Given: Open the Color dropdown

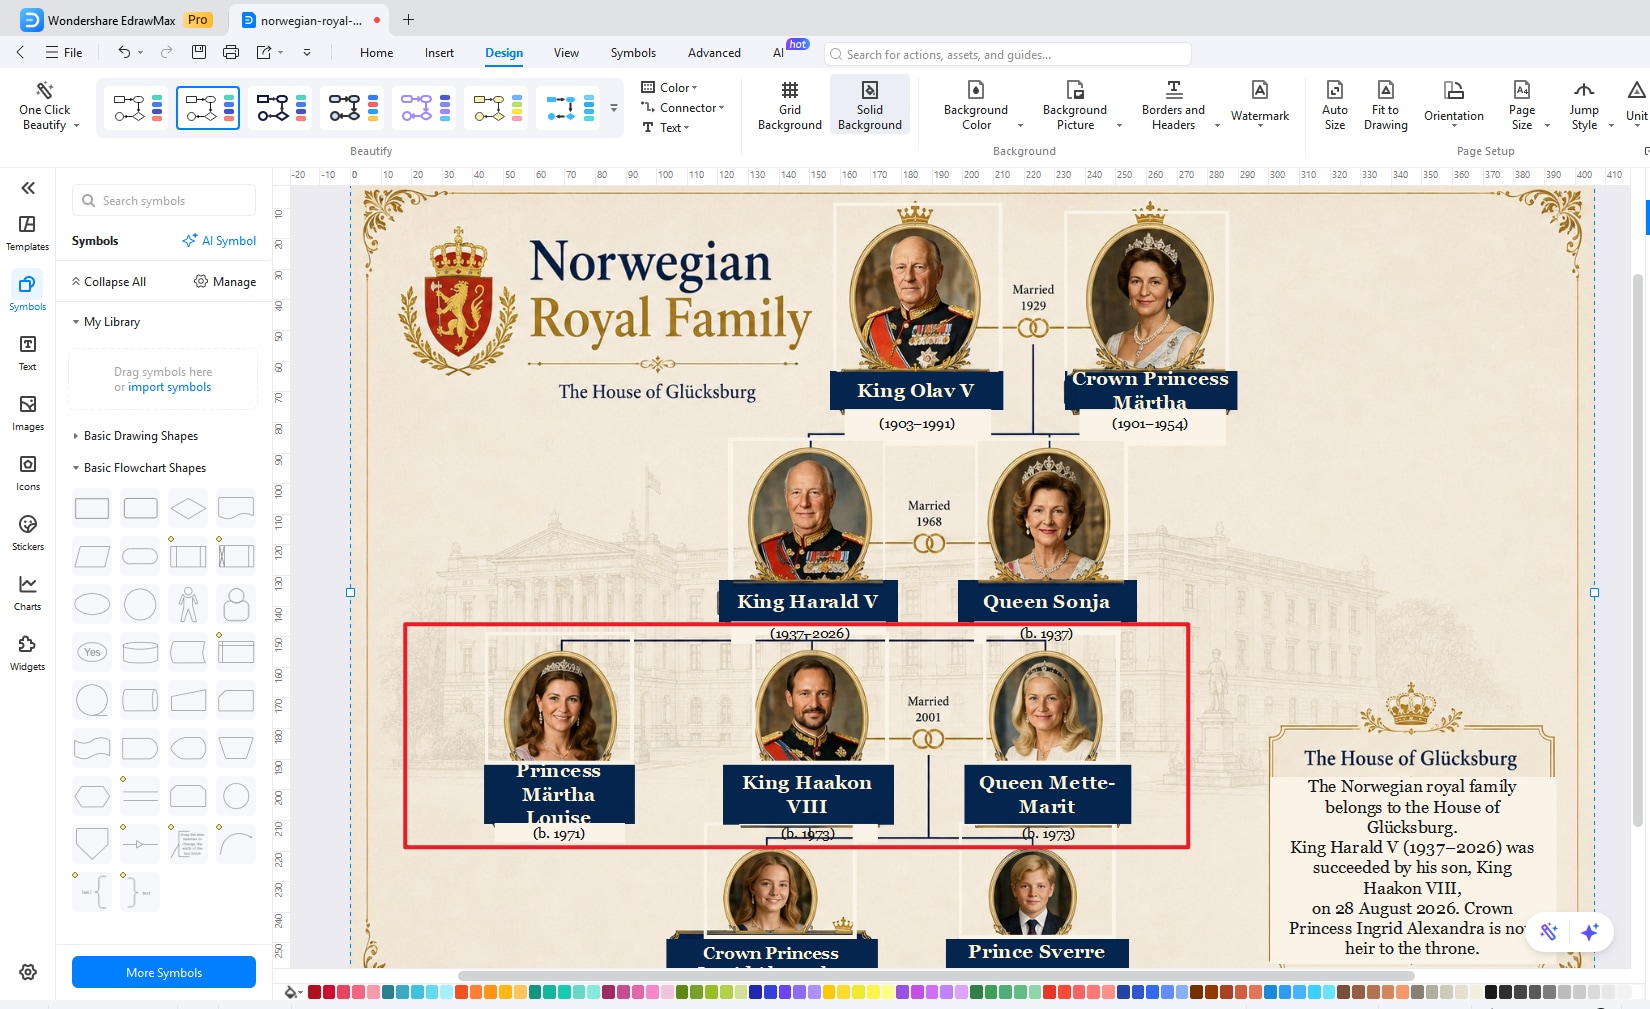Looking at the screenshot, I should (x=669, y=87).
